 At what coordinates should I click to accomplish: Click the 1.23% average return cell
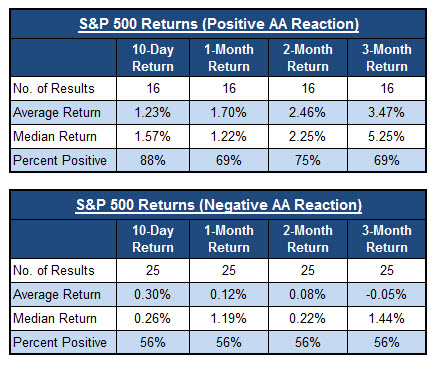153,113
